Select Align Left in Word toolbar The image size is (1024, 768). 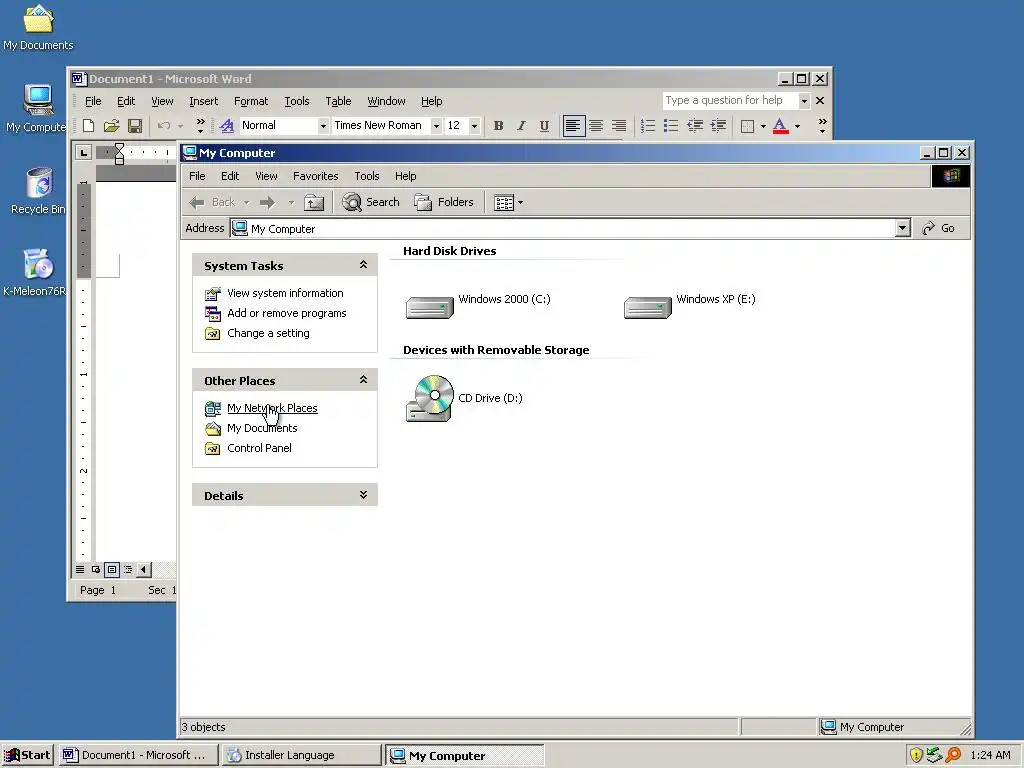pyautogui.click(x=573, y=125)
